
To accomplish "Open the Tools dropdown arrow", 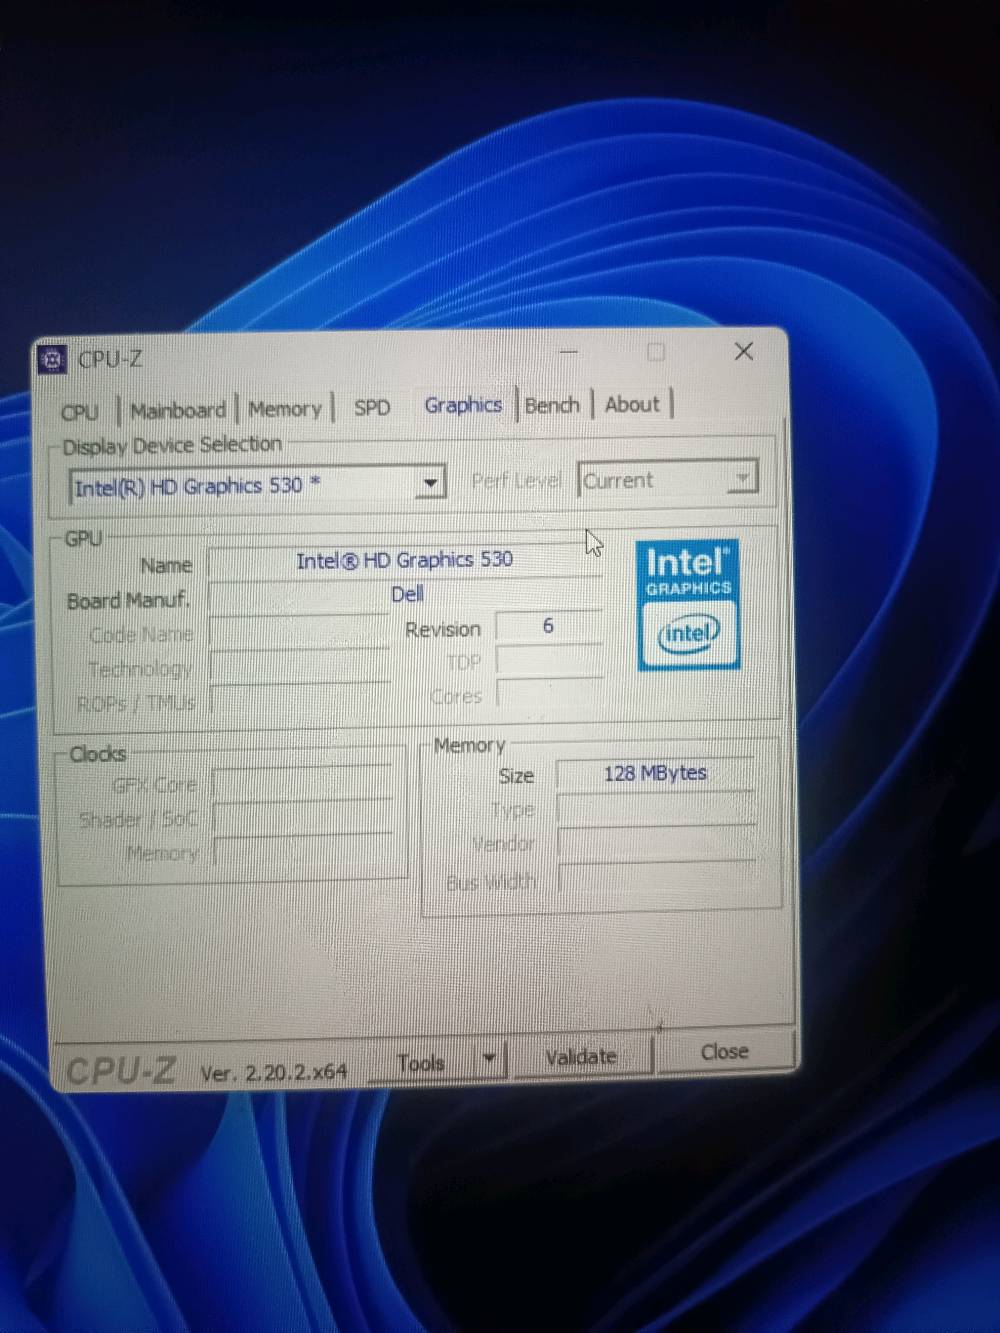I will 490,1059.
